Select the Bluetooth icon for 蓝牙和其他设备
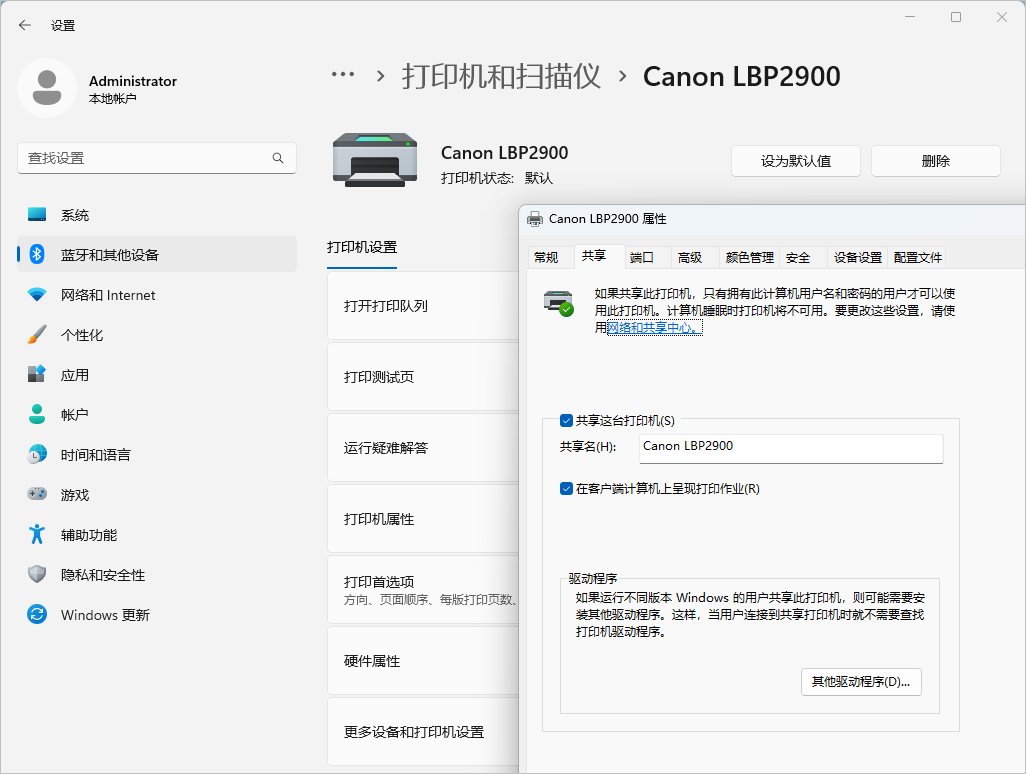 pos(37,255)
